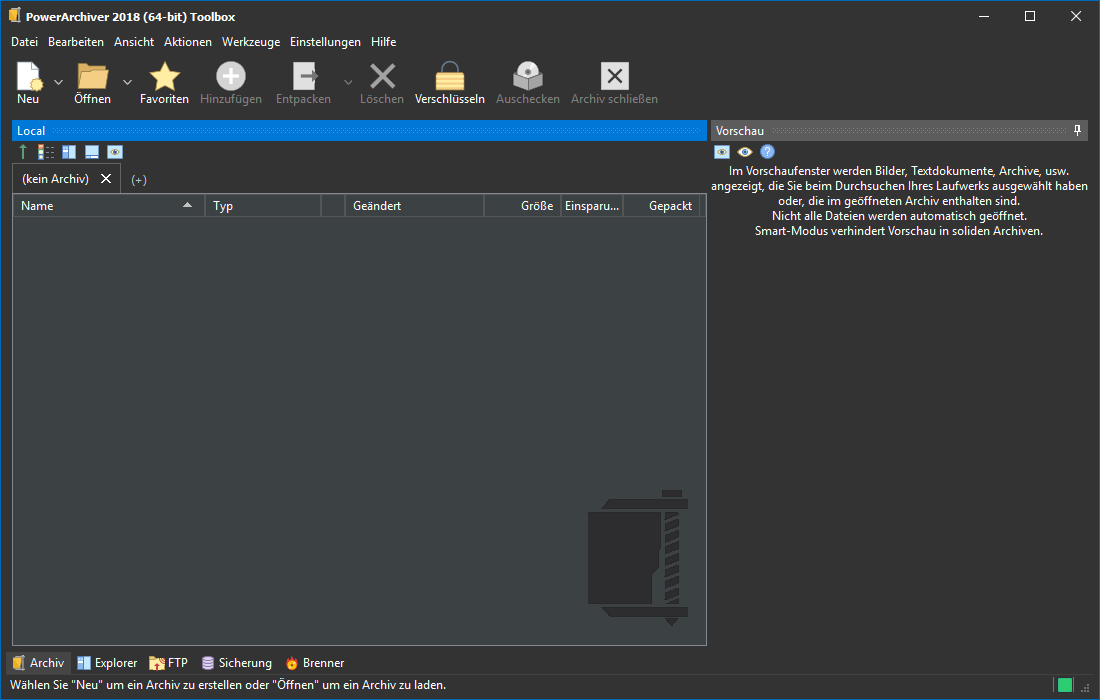Click the Verschlüsseln padlock icon
Screen dimensions: 1100x700
(x=449, y=77)
